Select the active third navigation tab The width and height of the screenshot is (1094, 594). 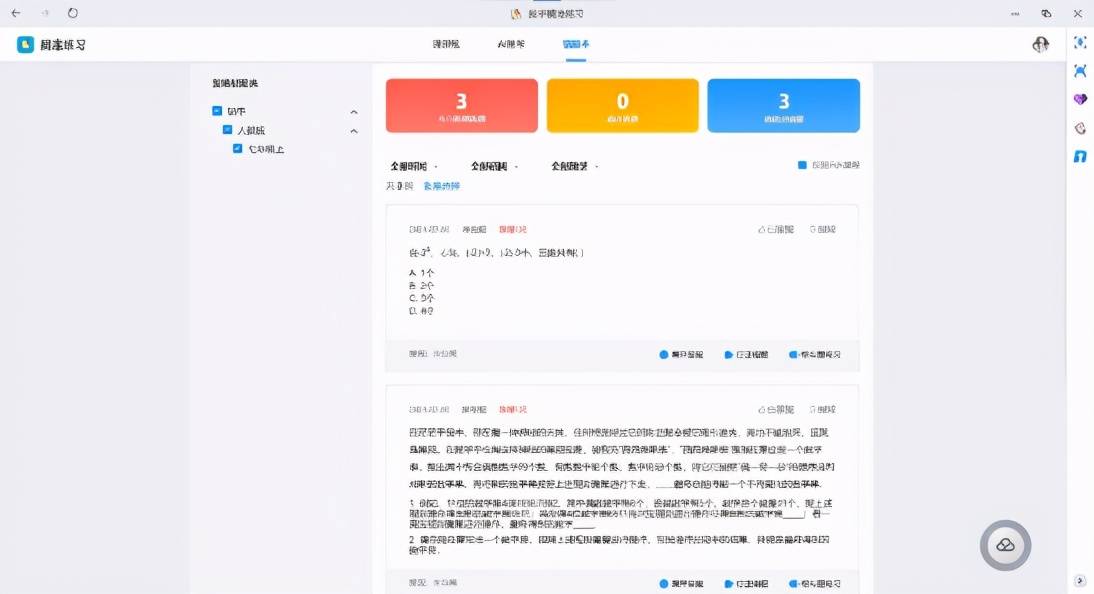click(x=576, y=44)
